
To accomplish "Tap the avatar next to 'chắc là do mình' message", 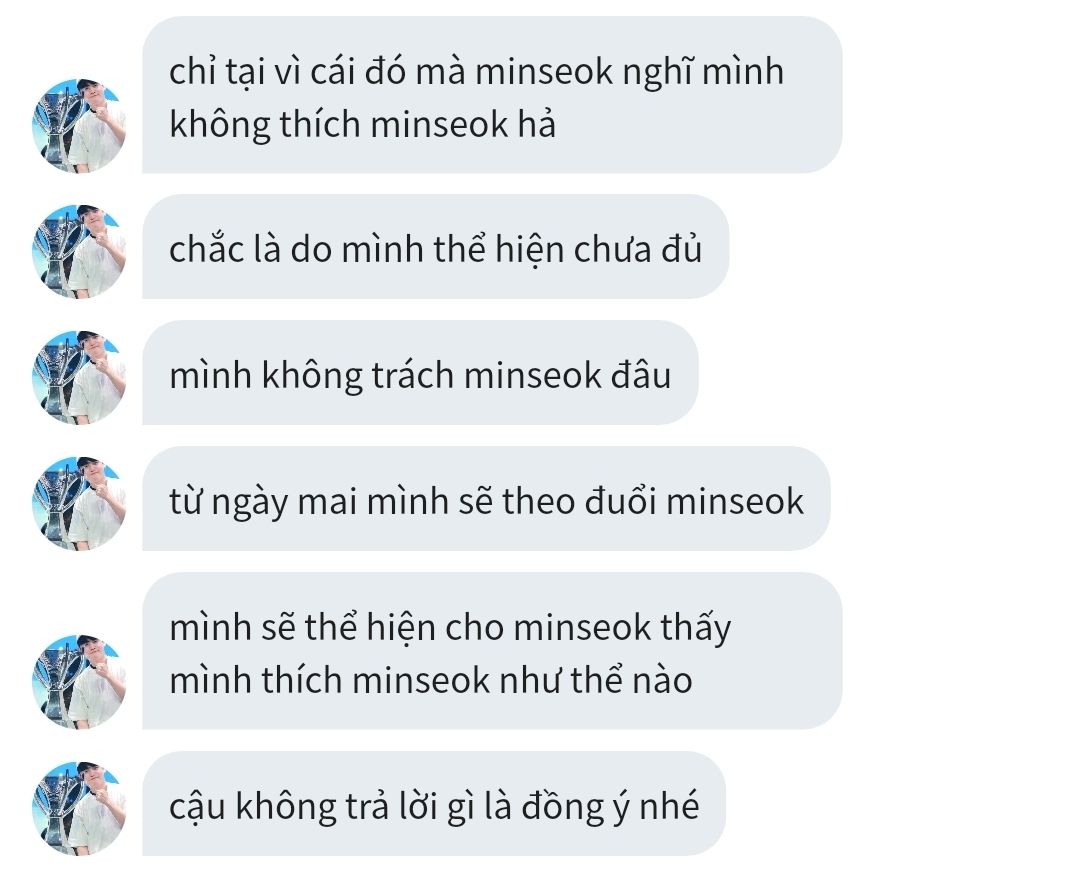I will coord(79,251).
